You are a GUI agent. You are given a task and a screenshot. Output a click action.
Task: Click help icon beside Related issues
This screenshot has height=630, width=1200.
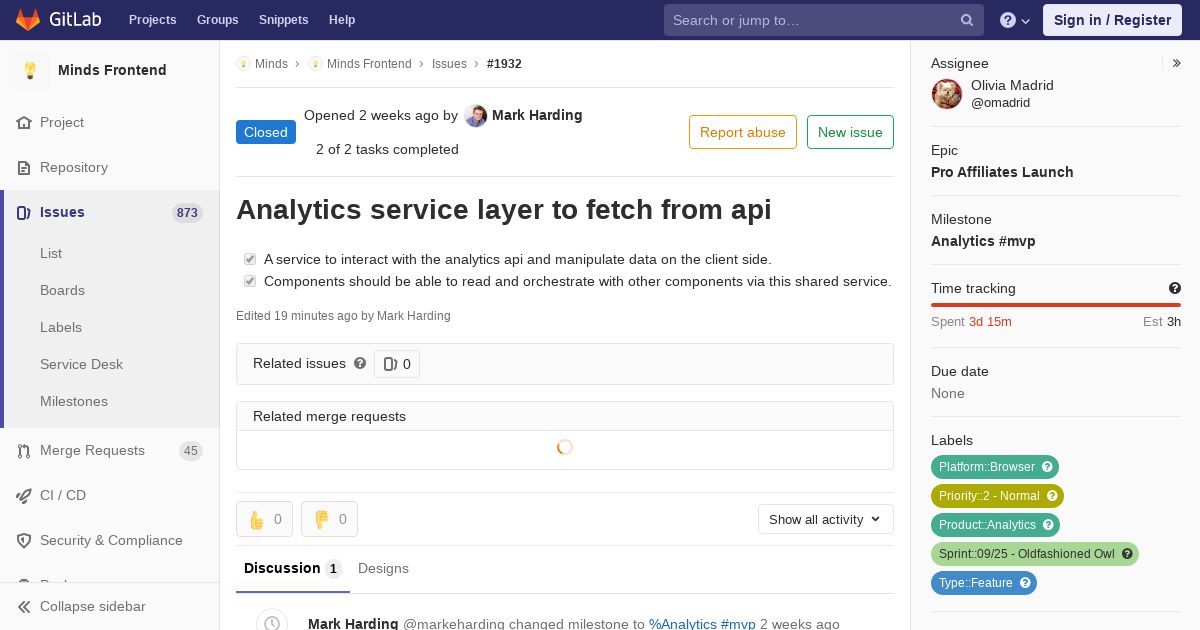[x=360, y=363]
